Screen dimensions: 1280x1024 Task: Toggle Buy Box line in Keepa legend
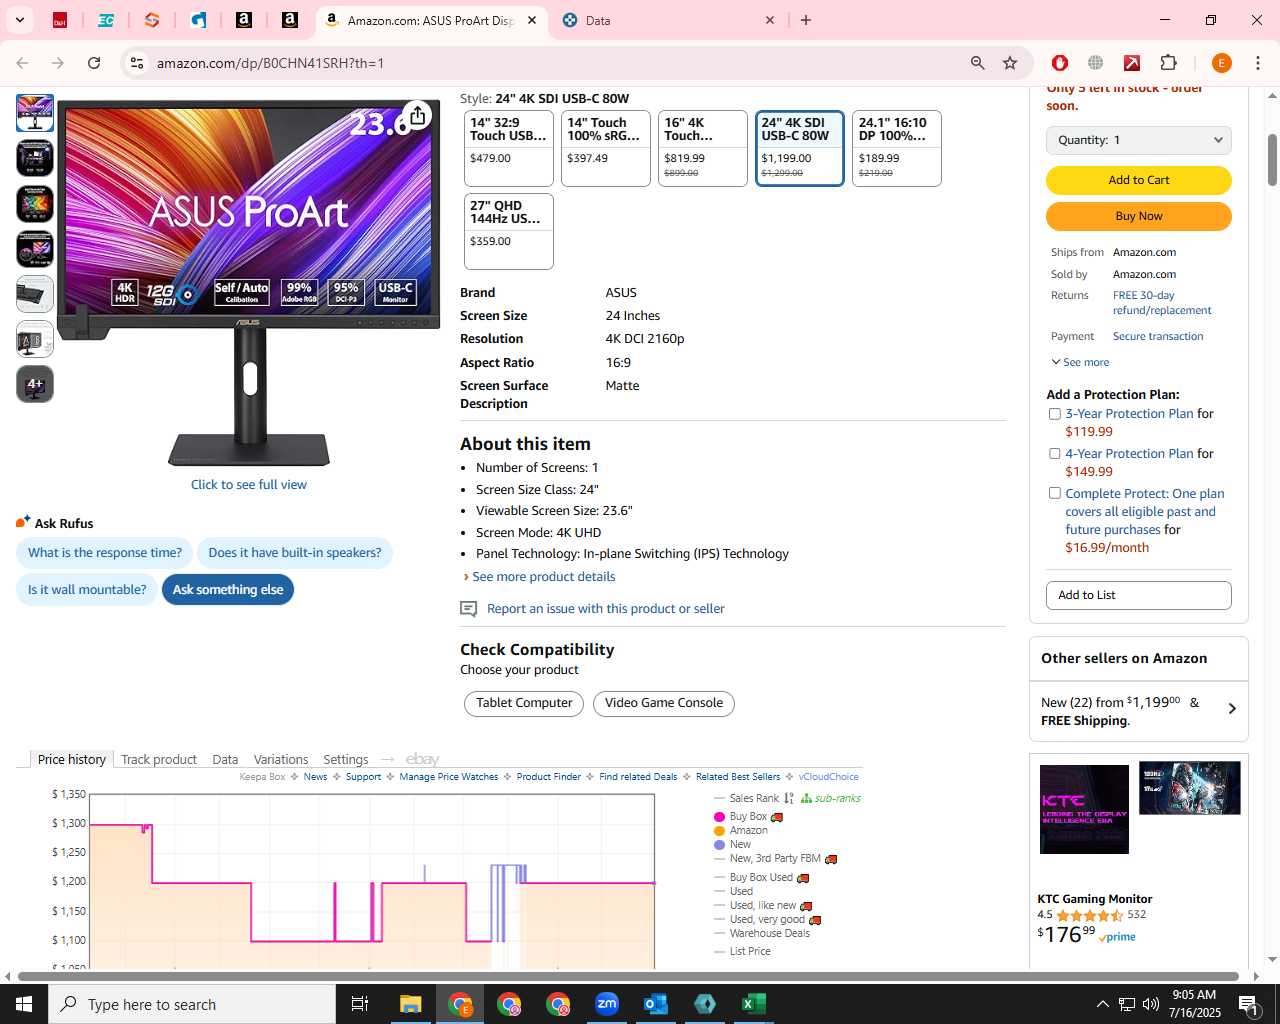click(748, 817)
